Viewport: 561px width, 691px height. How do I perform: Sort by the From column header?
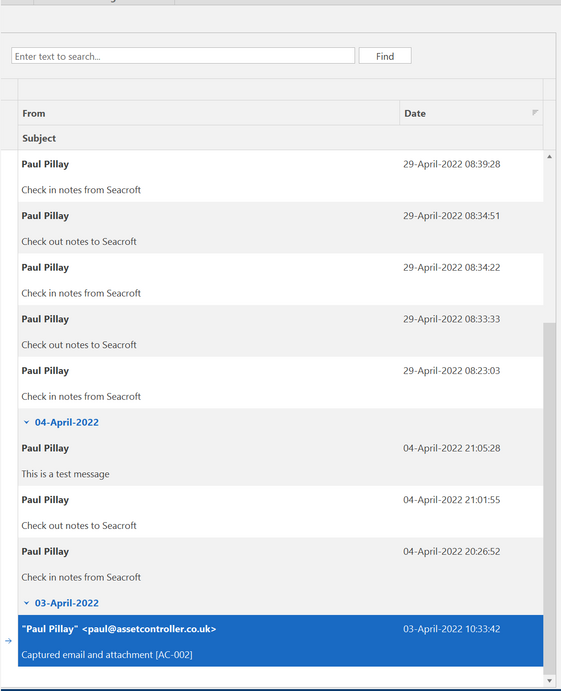click(x=208, y=113)
